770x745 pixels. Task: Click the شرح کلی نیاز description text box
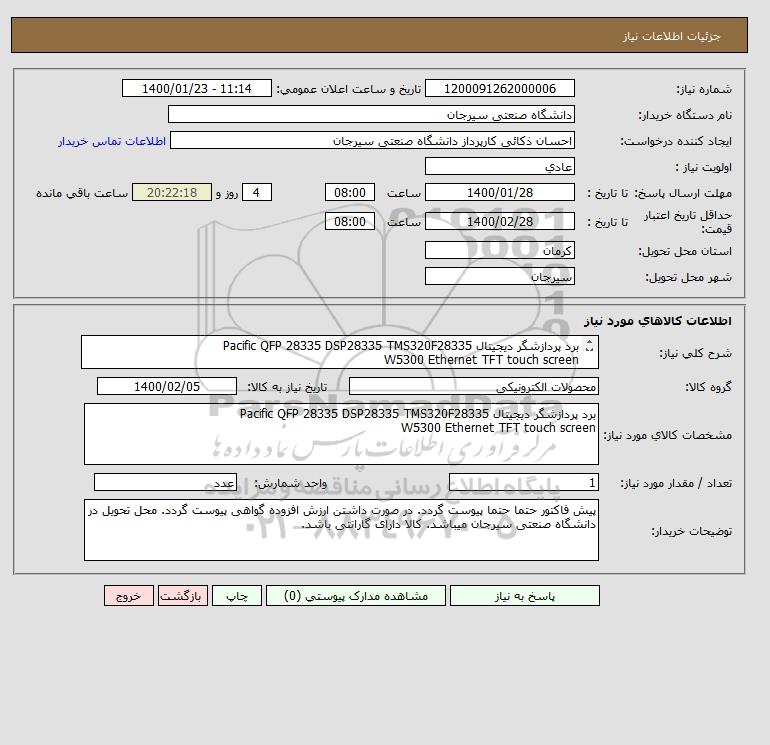340,353
